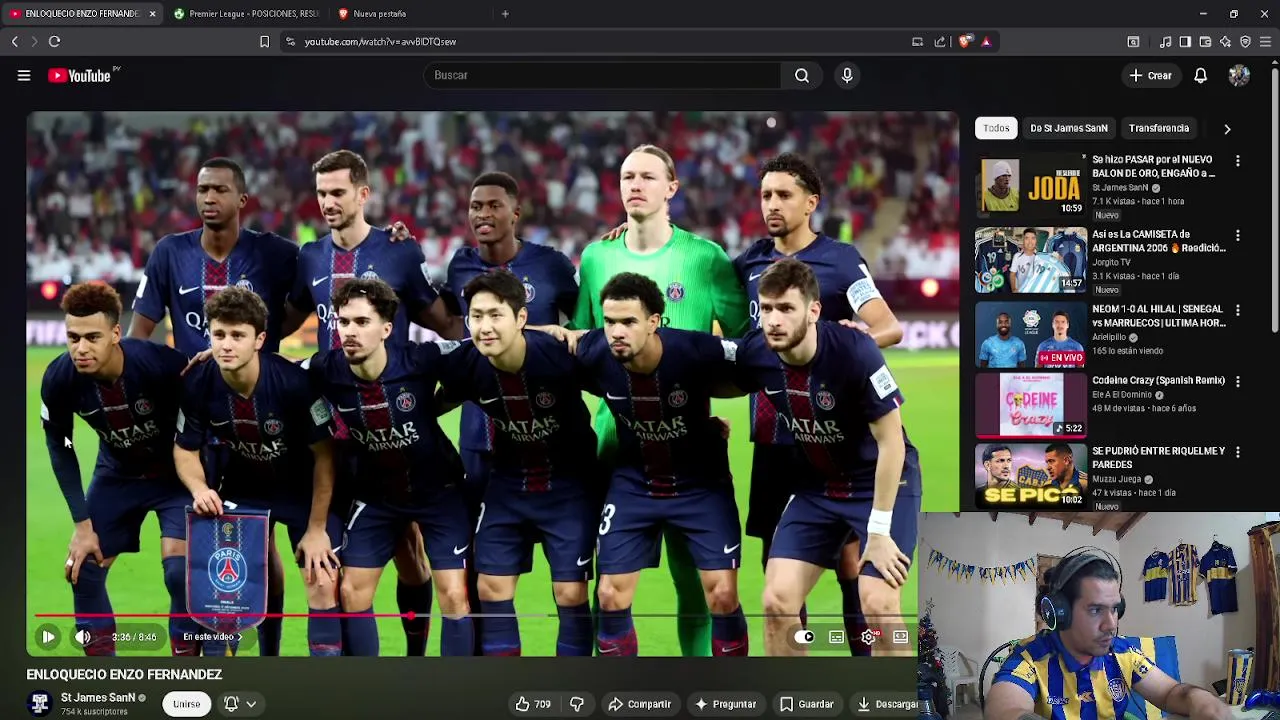Open the account avatar menu
The height and width of the screenshot is (720, 1280).
click(x=1239, y=75)
